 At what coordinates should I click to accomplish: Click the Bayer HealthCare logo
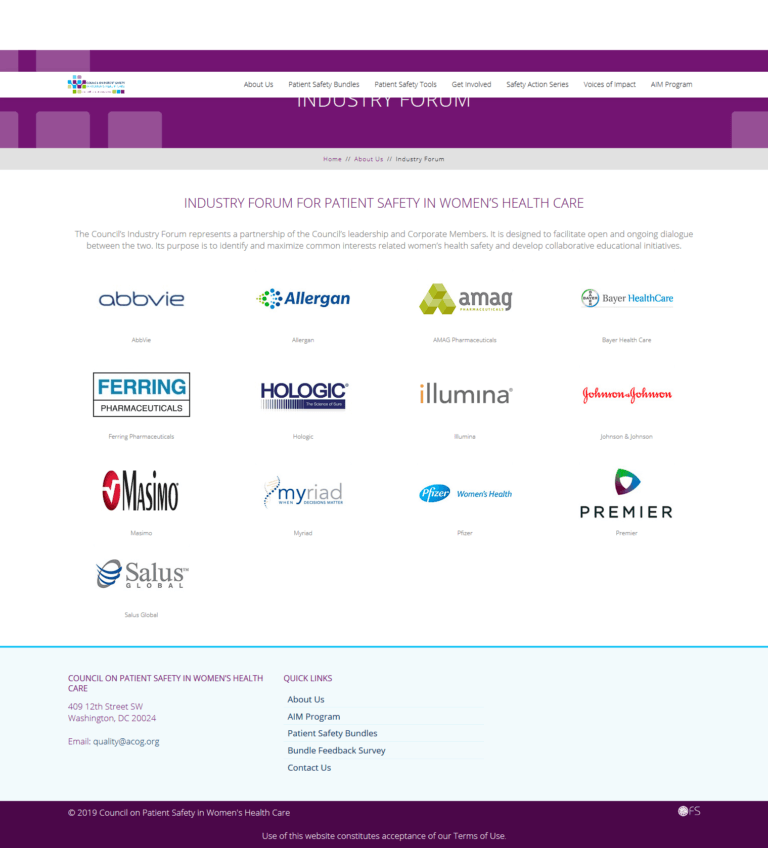pos(627,298)
